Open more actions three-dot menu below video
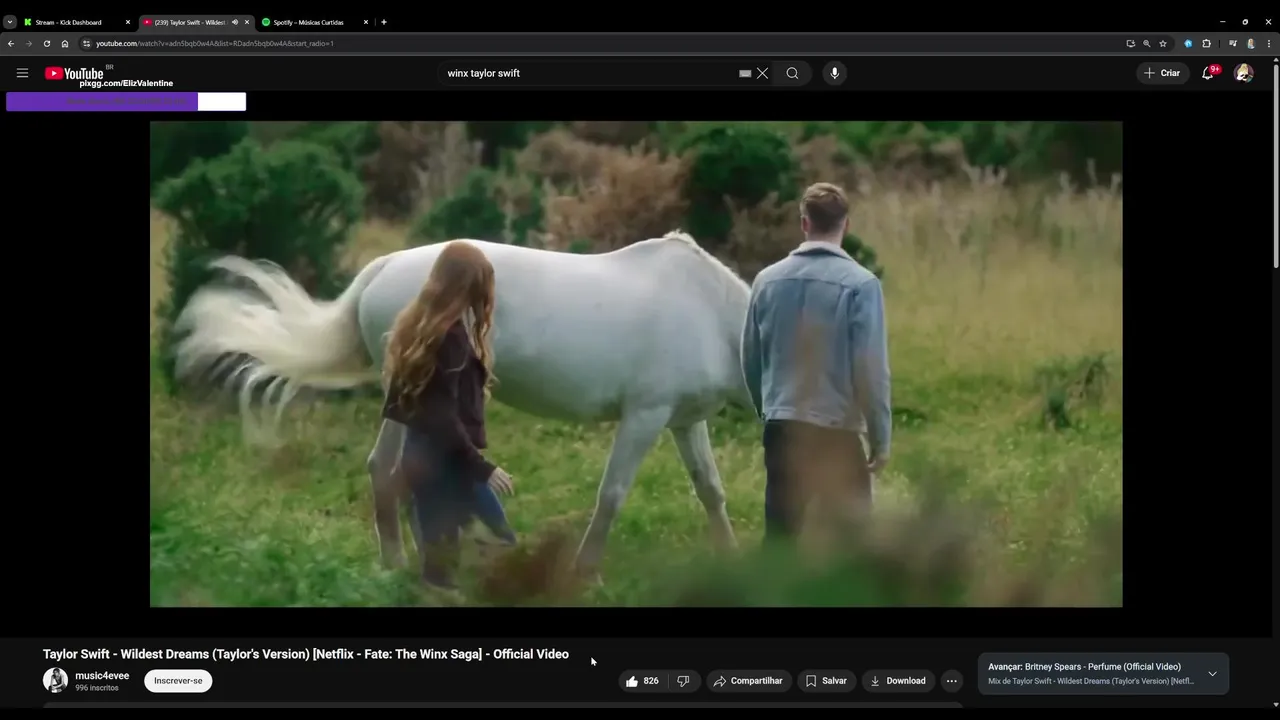The width and height of the screenshot is (1280, 720). [x=952, y=681]
